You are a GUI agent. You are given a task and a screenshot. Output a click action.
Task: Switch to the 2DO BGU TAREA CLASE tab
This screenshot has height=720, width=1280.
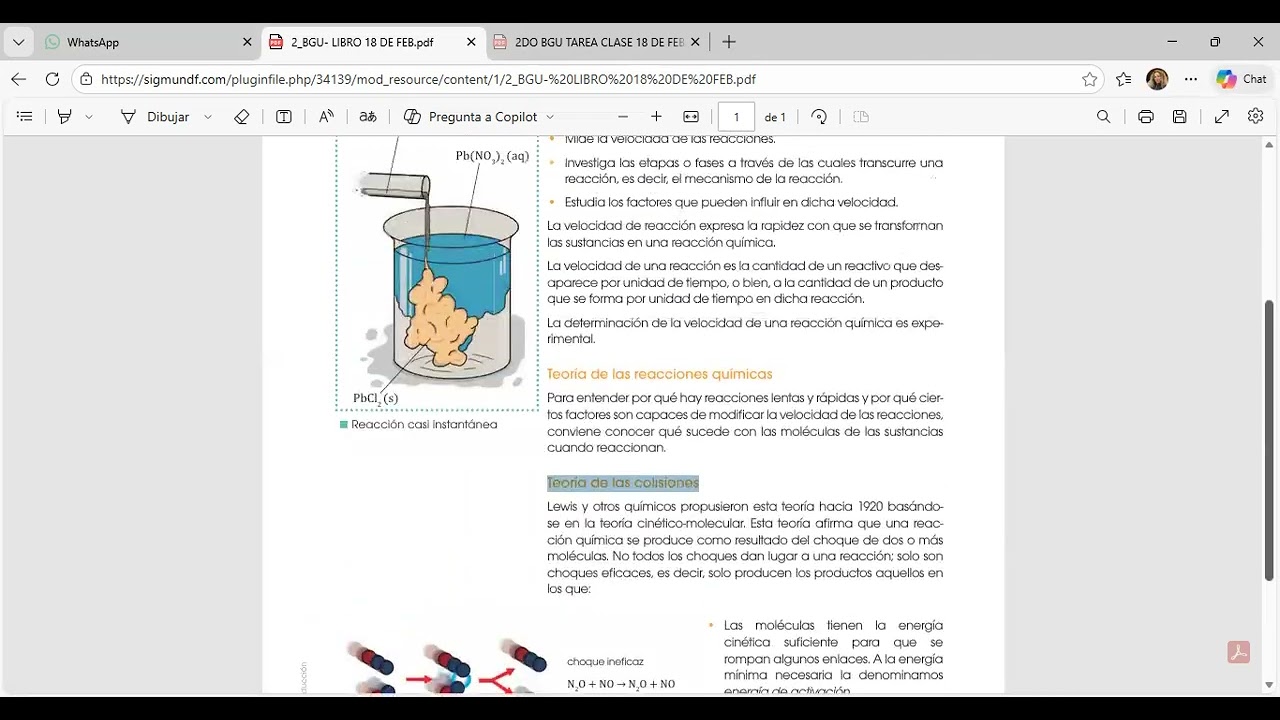[x=596, y=42]
